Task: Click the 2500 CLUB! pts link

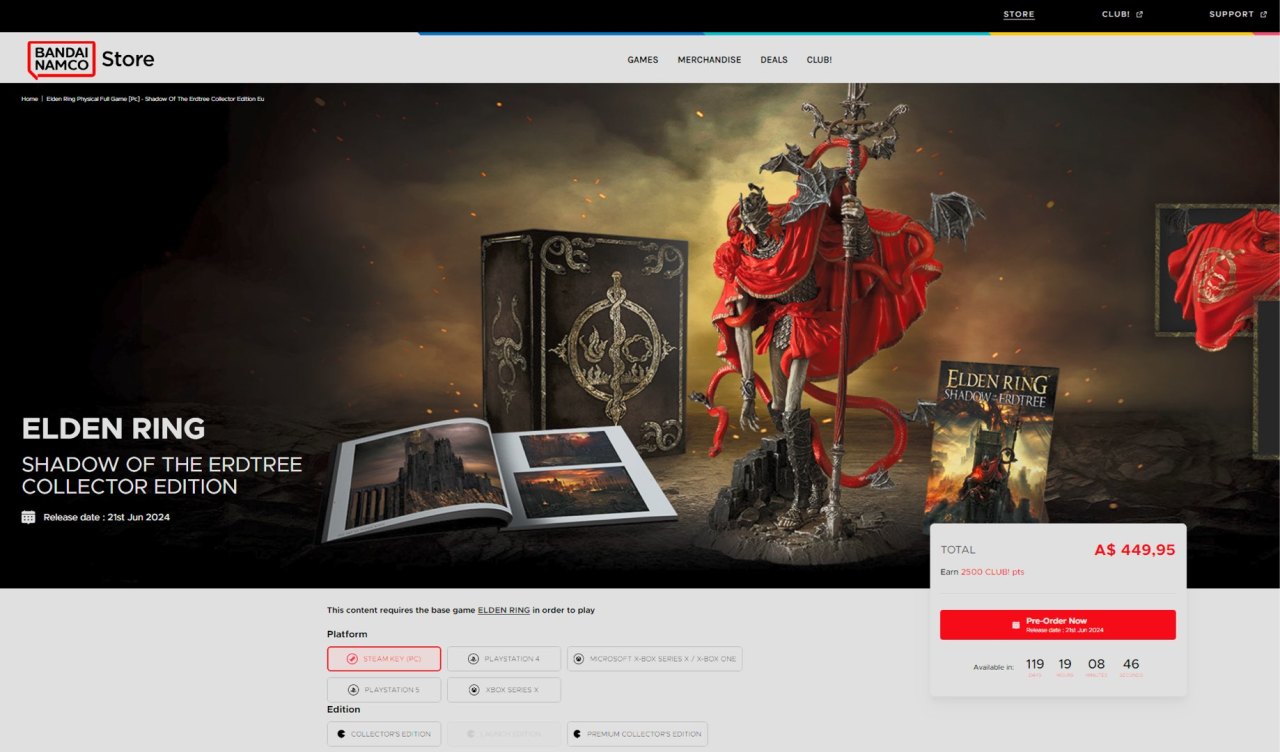Action: pos(992,572)
